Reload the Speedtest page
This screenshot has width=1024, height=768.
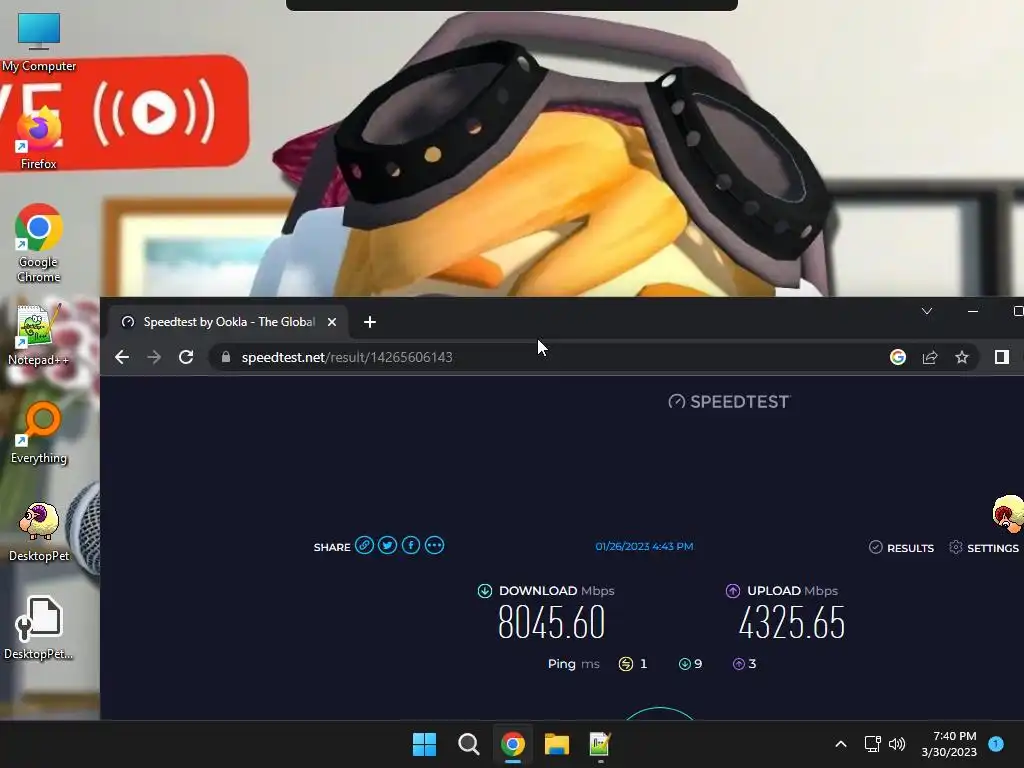pos(186,357)
